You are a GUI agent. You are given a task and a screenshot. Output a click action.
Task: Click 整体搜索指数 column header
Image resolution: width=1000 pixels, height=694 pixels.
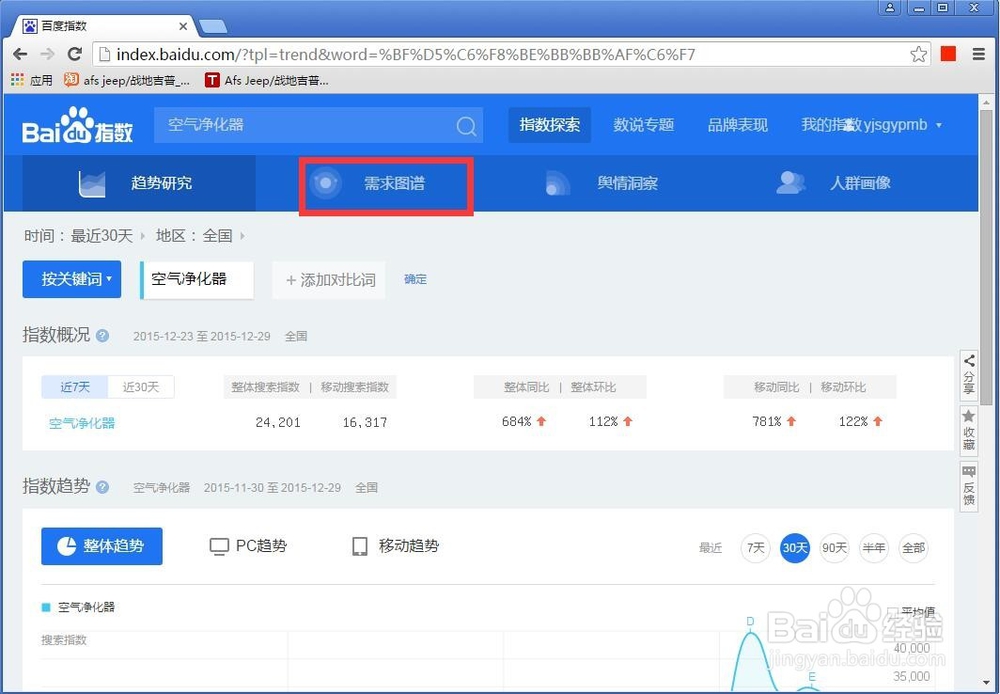265,387
